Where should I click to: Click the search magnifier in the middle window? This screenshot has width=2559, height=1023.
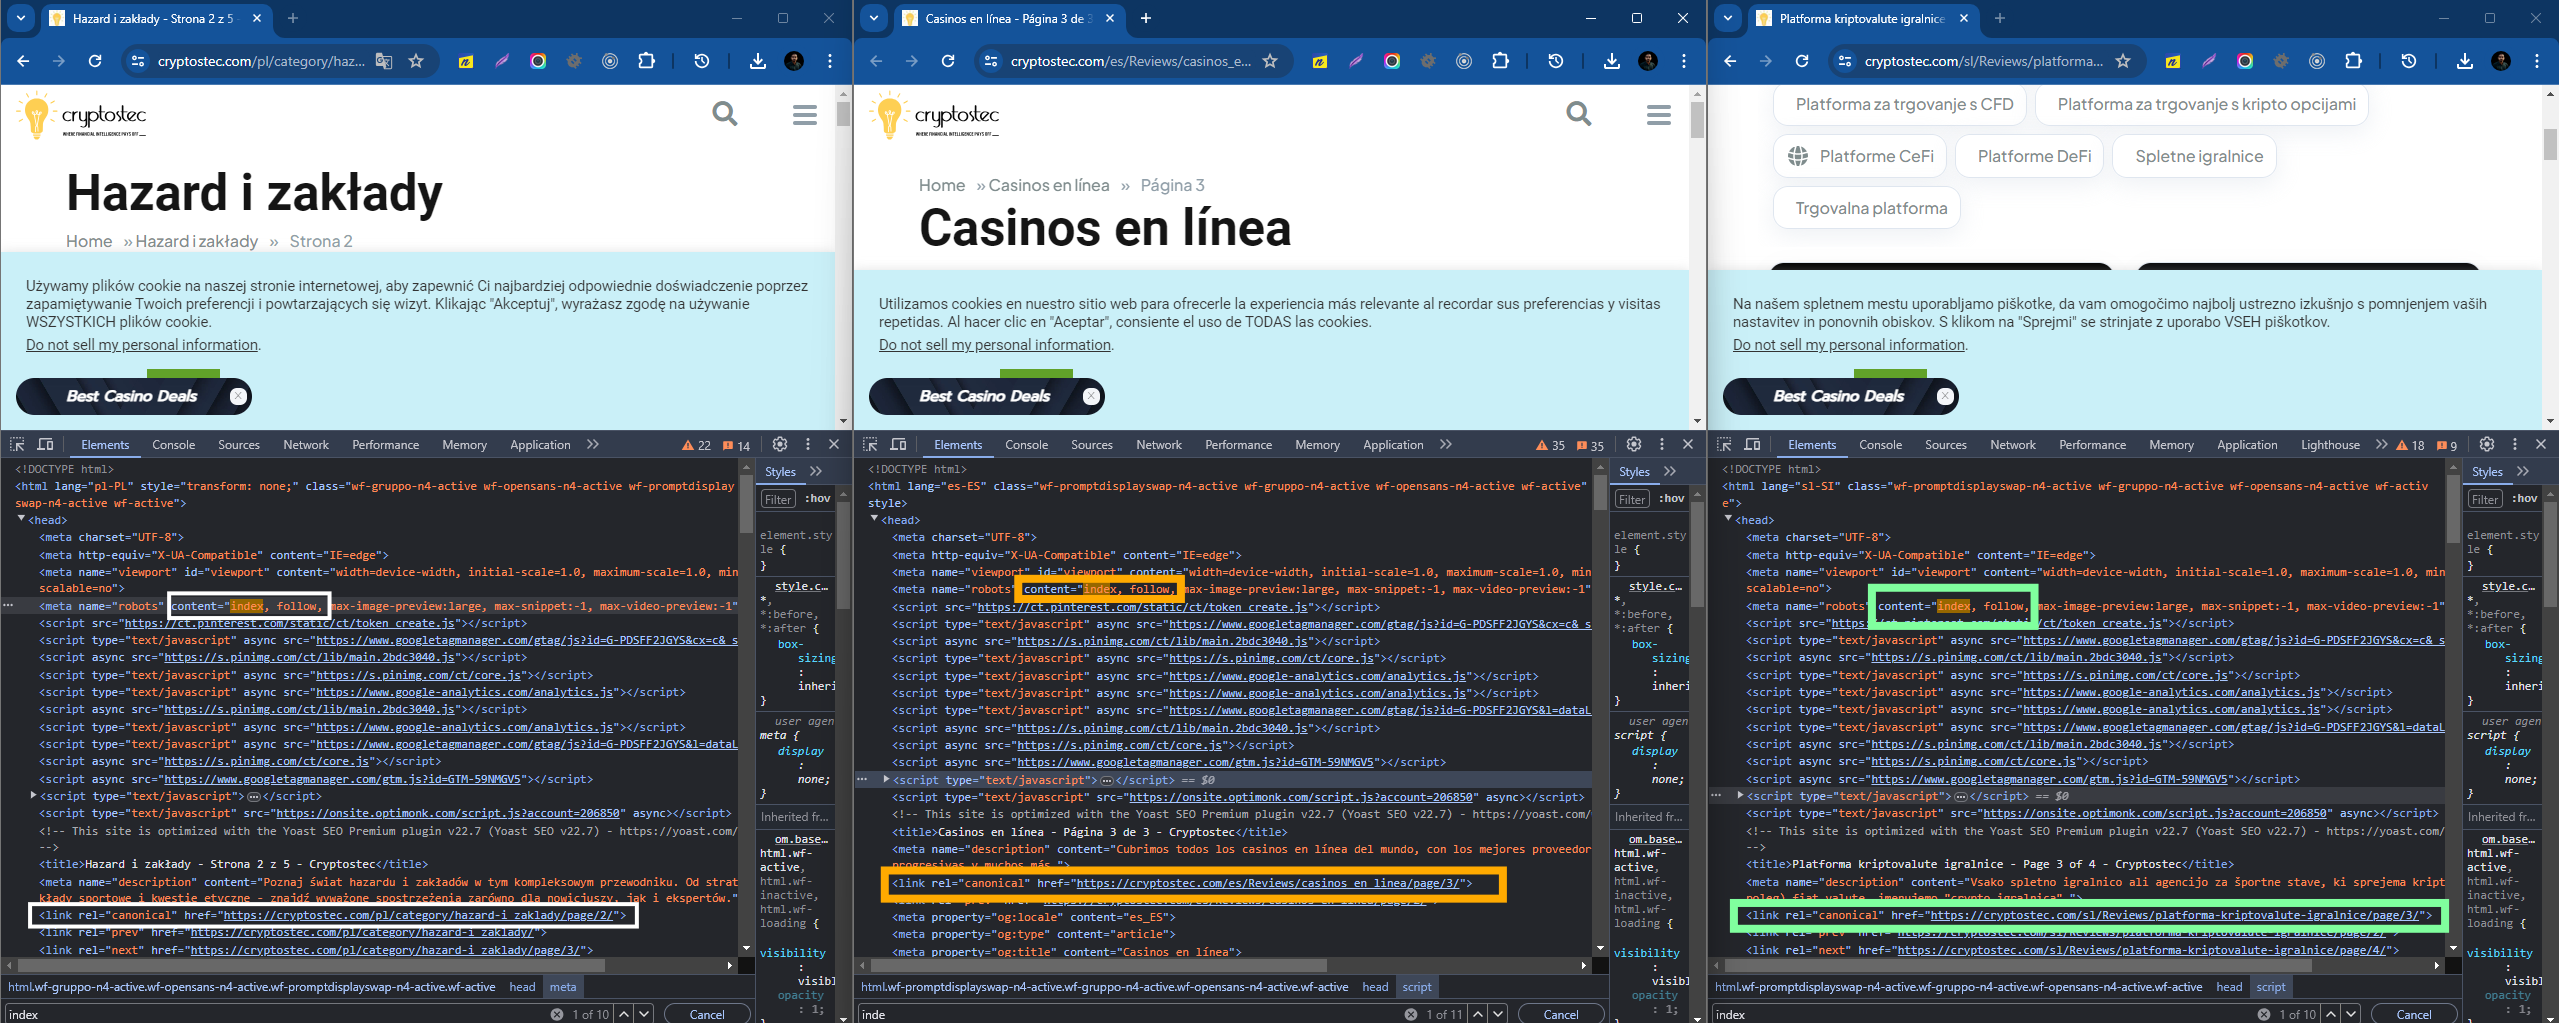[x=1579, y=115]
